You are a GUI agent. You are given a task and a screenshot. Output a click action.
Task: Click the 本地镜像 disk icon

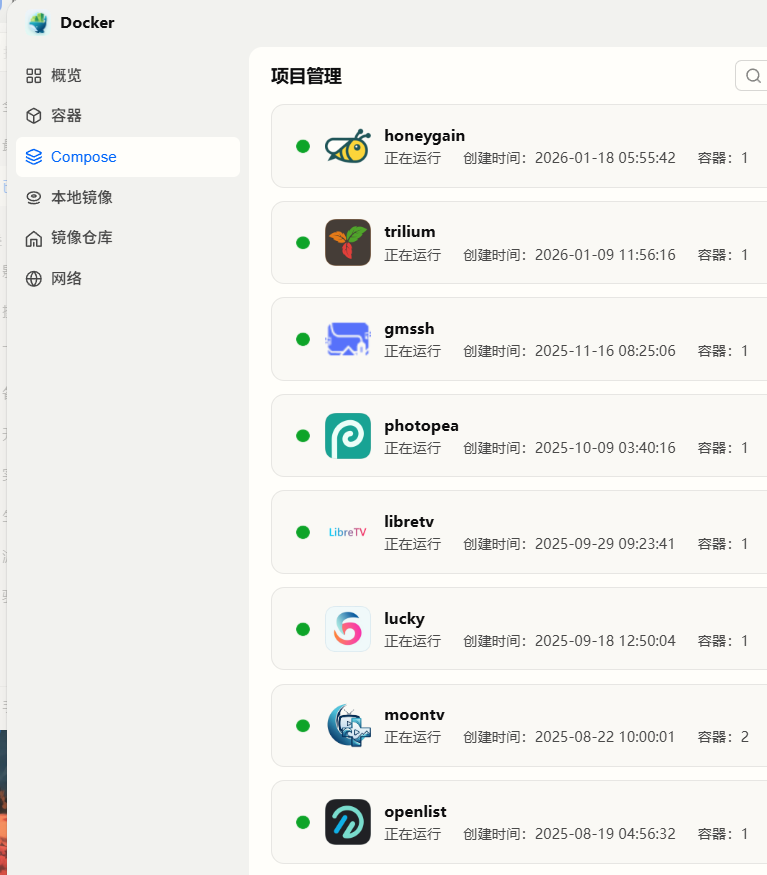click(33, 198)
